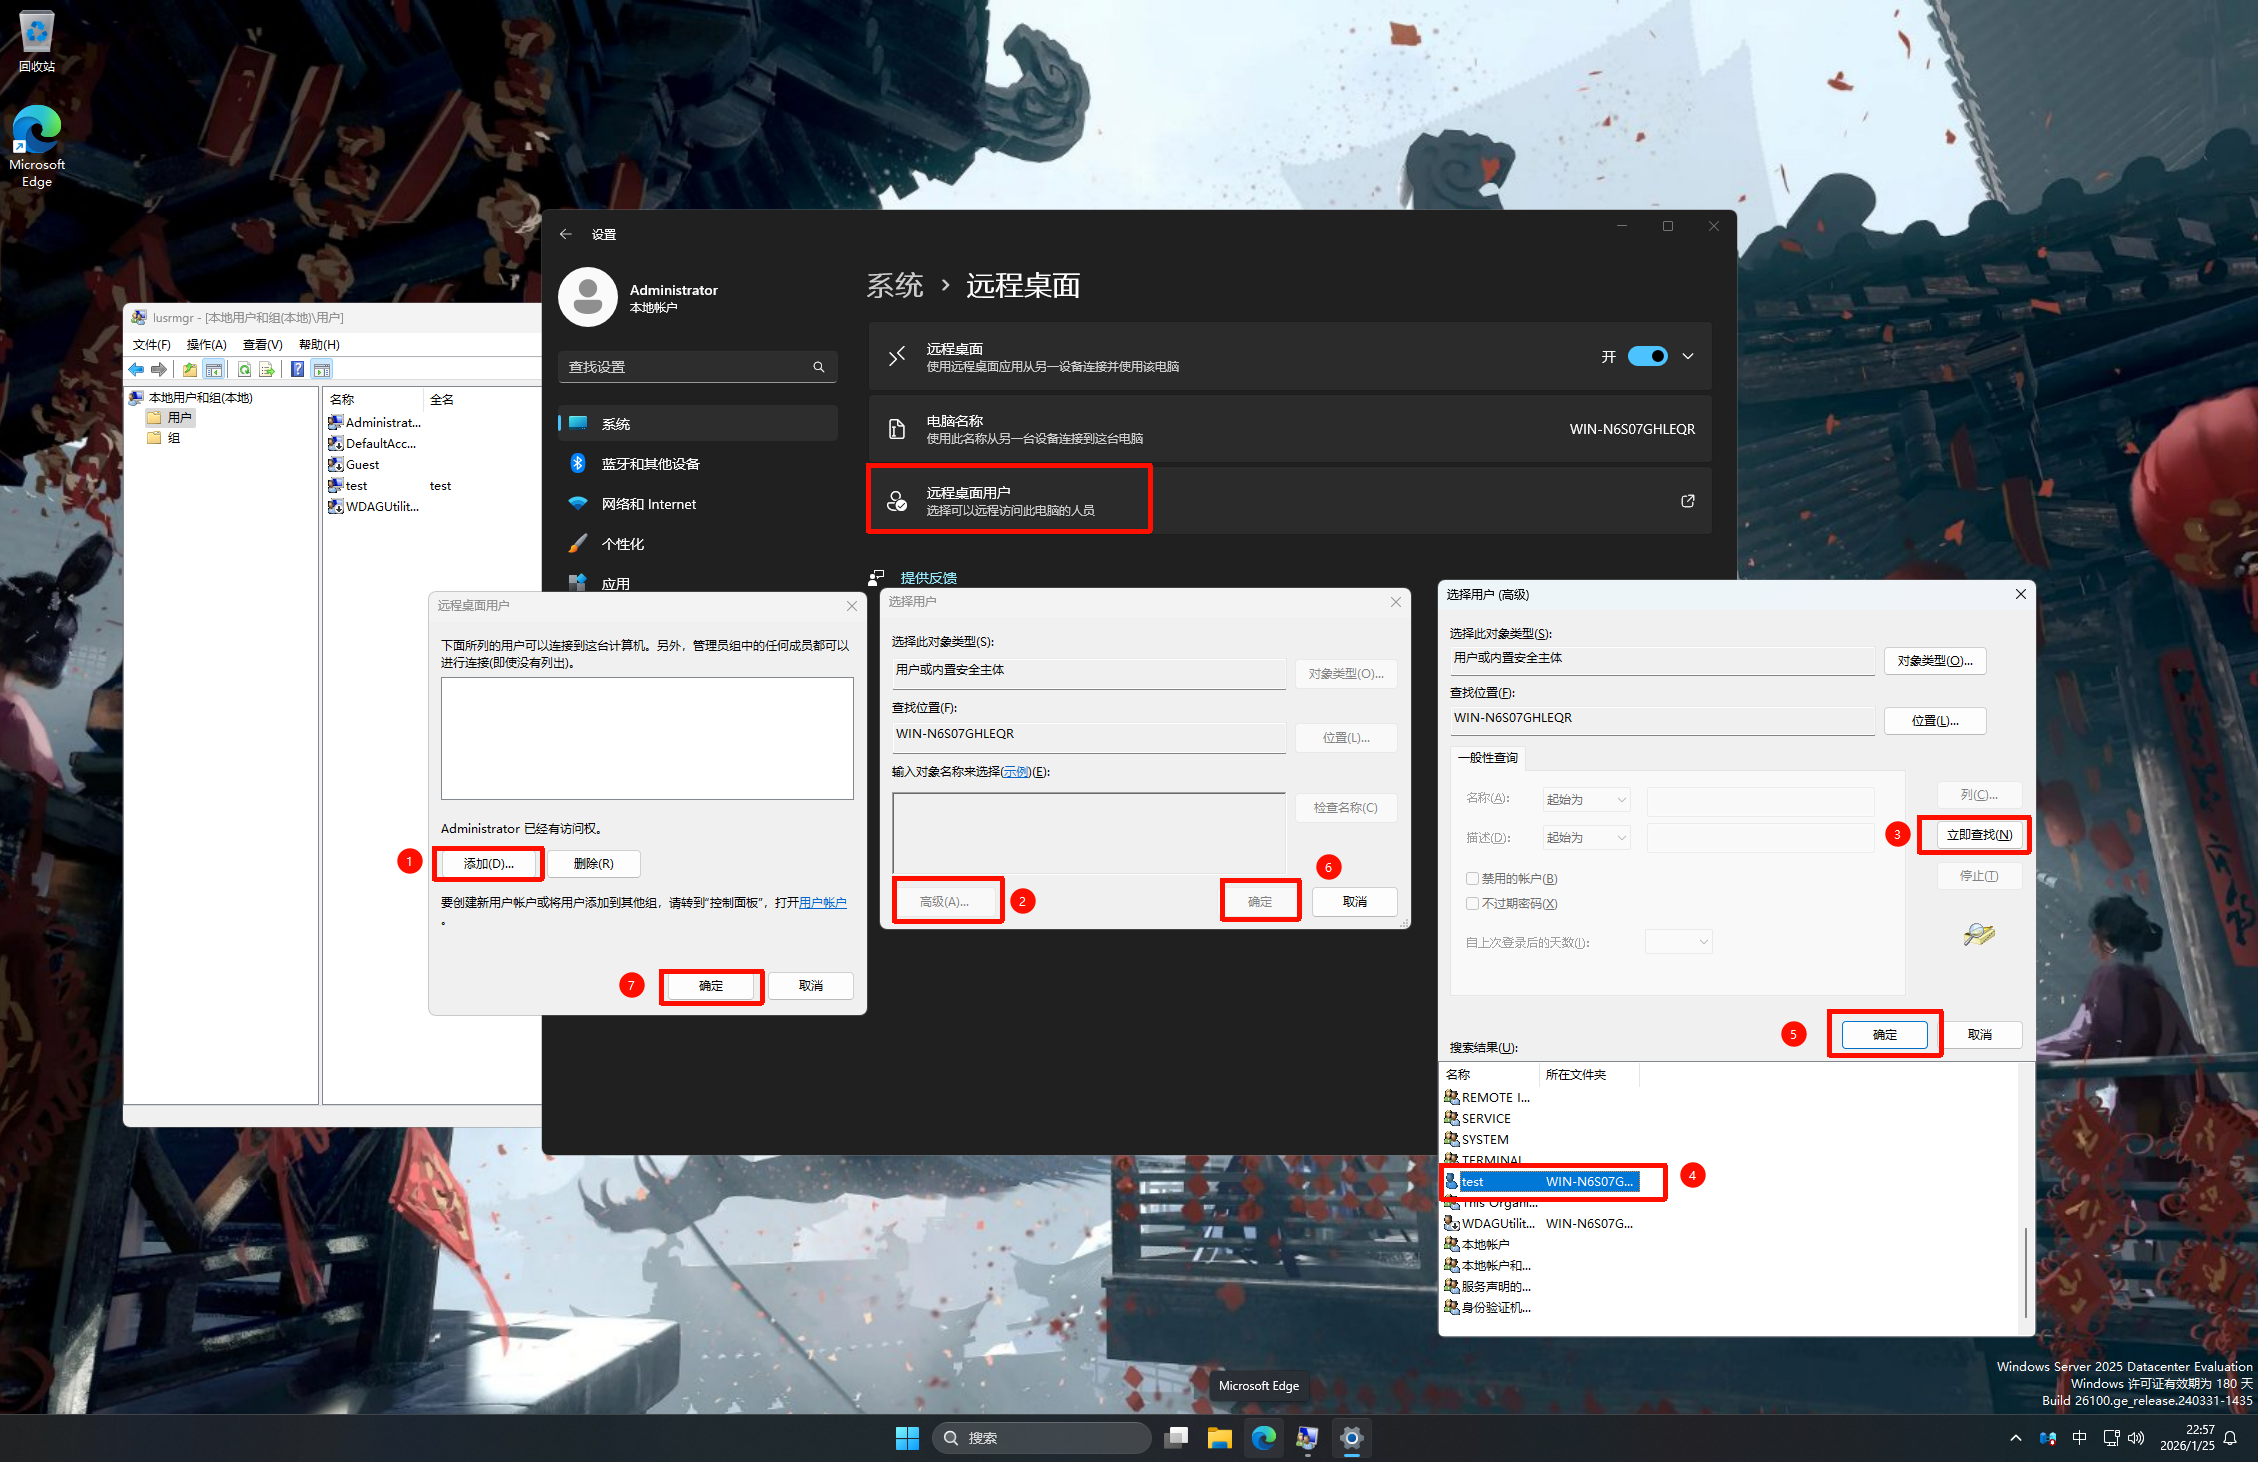Click the blue Back arrow in lusrmgr
The height and width of the screenshot is (1462, 2258).
[x=136, y=370]
